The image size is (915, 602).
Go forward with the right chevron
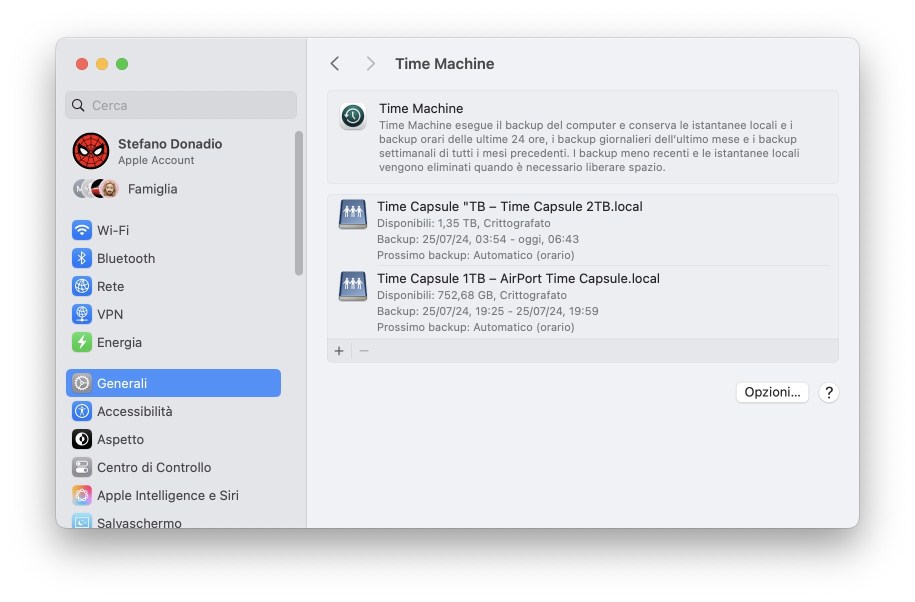[370, 64]
